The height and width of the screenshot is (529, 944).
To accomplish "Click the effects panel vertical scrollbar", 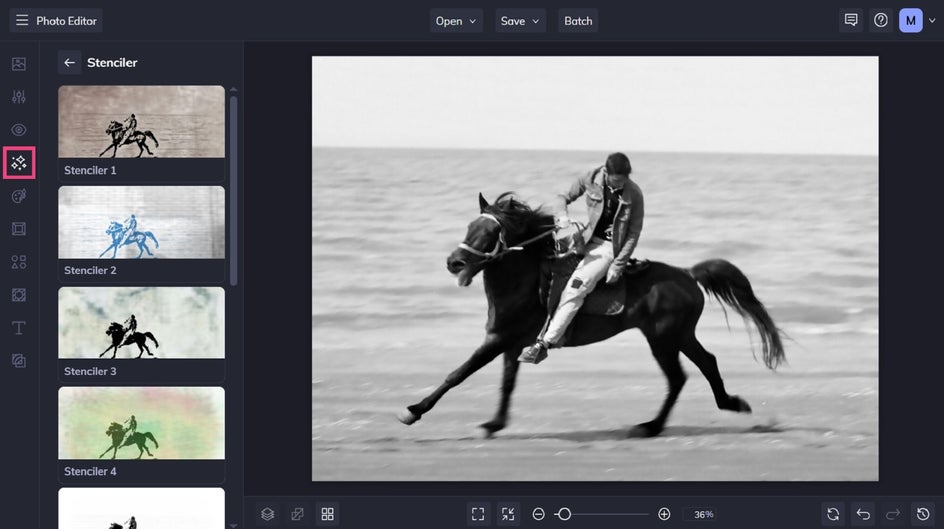I will click(x=234, y=191).
